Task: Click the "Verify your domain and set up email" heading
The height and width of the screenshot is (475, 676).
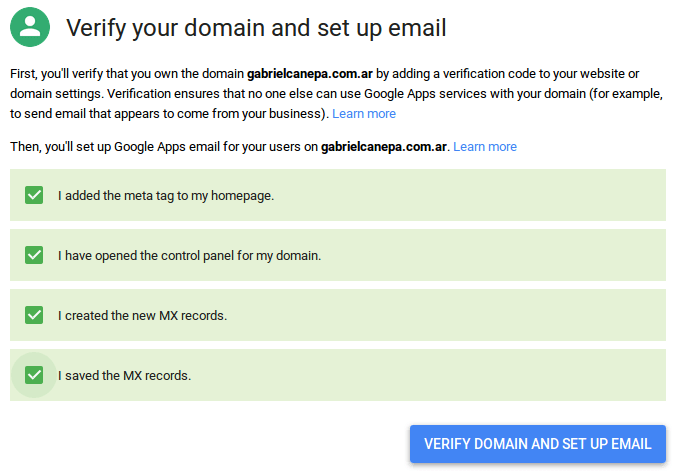Action: (x=256, y=28)
